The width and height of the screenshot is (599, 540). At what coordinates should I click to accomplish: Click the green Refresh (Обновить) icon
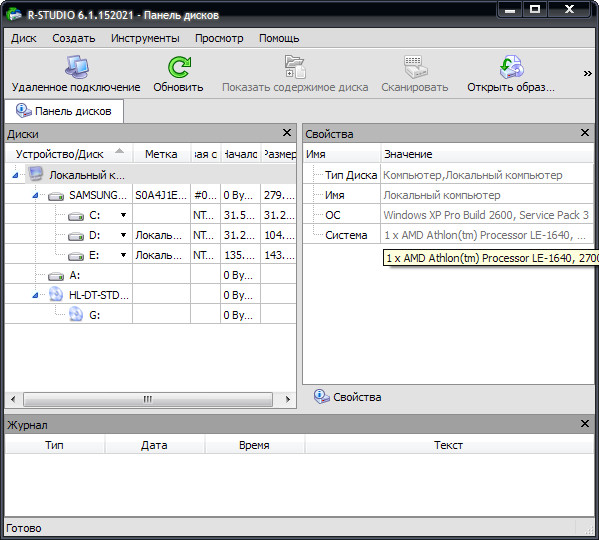[x=179, y=67]
